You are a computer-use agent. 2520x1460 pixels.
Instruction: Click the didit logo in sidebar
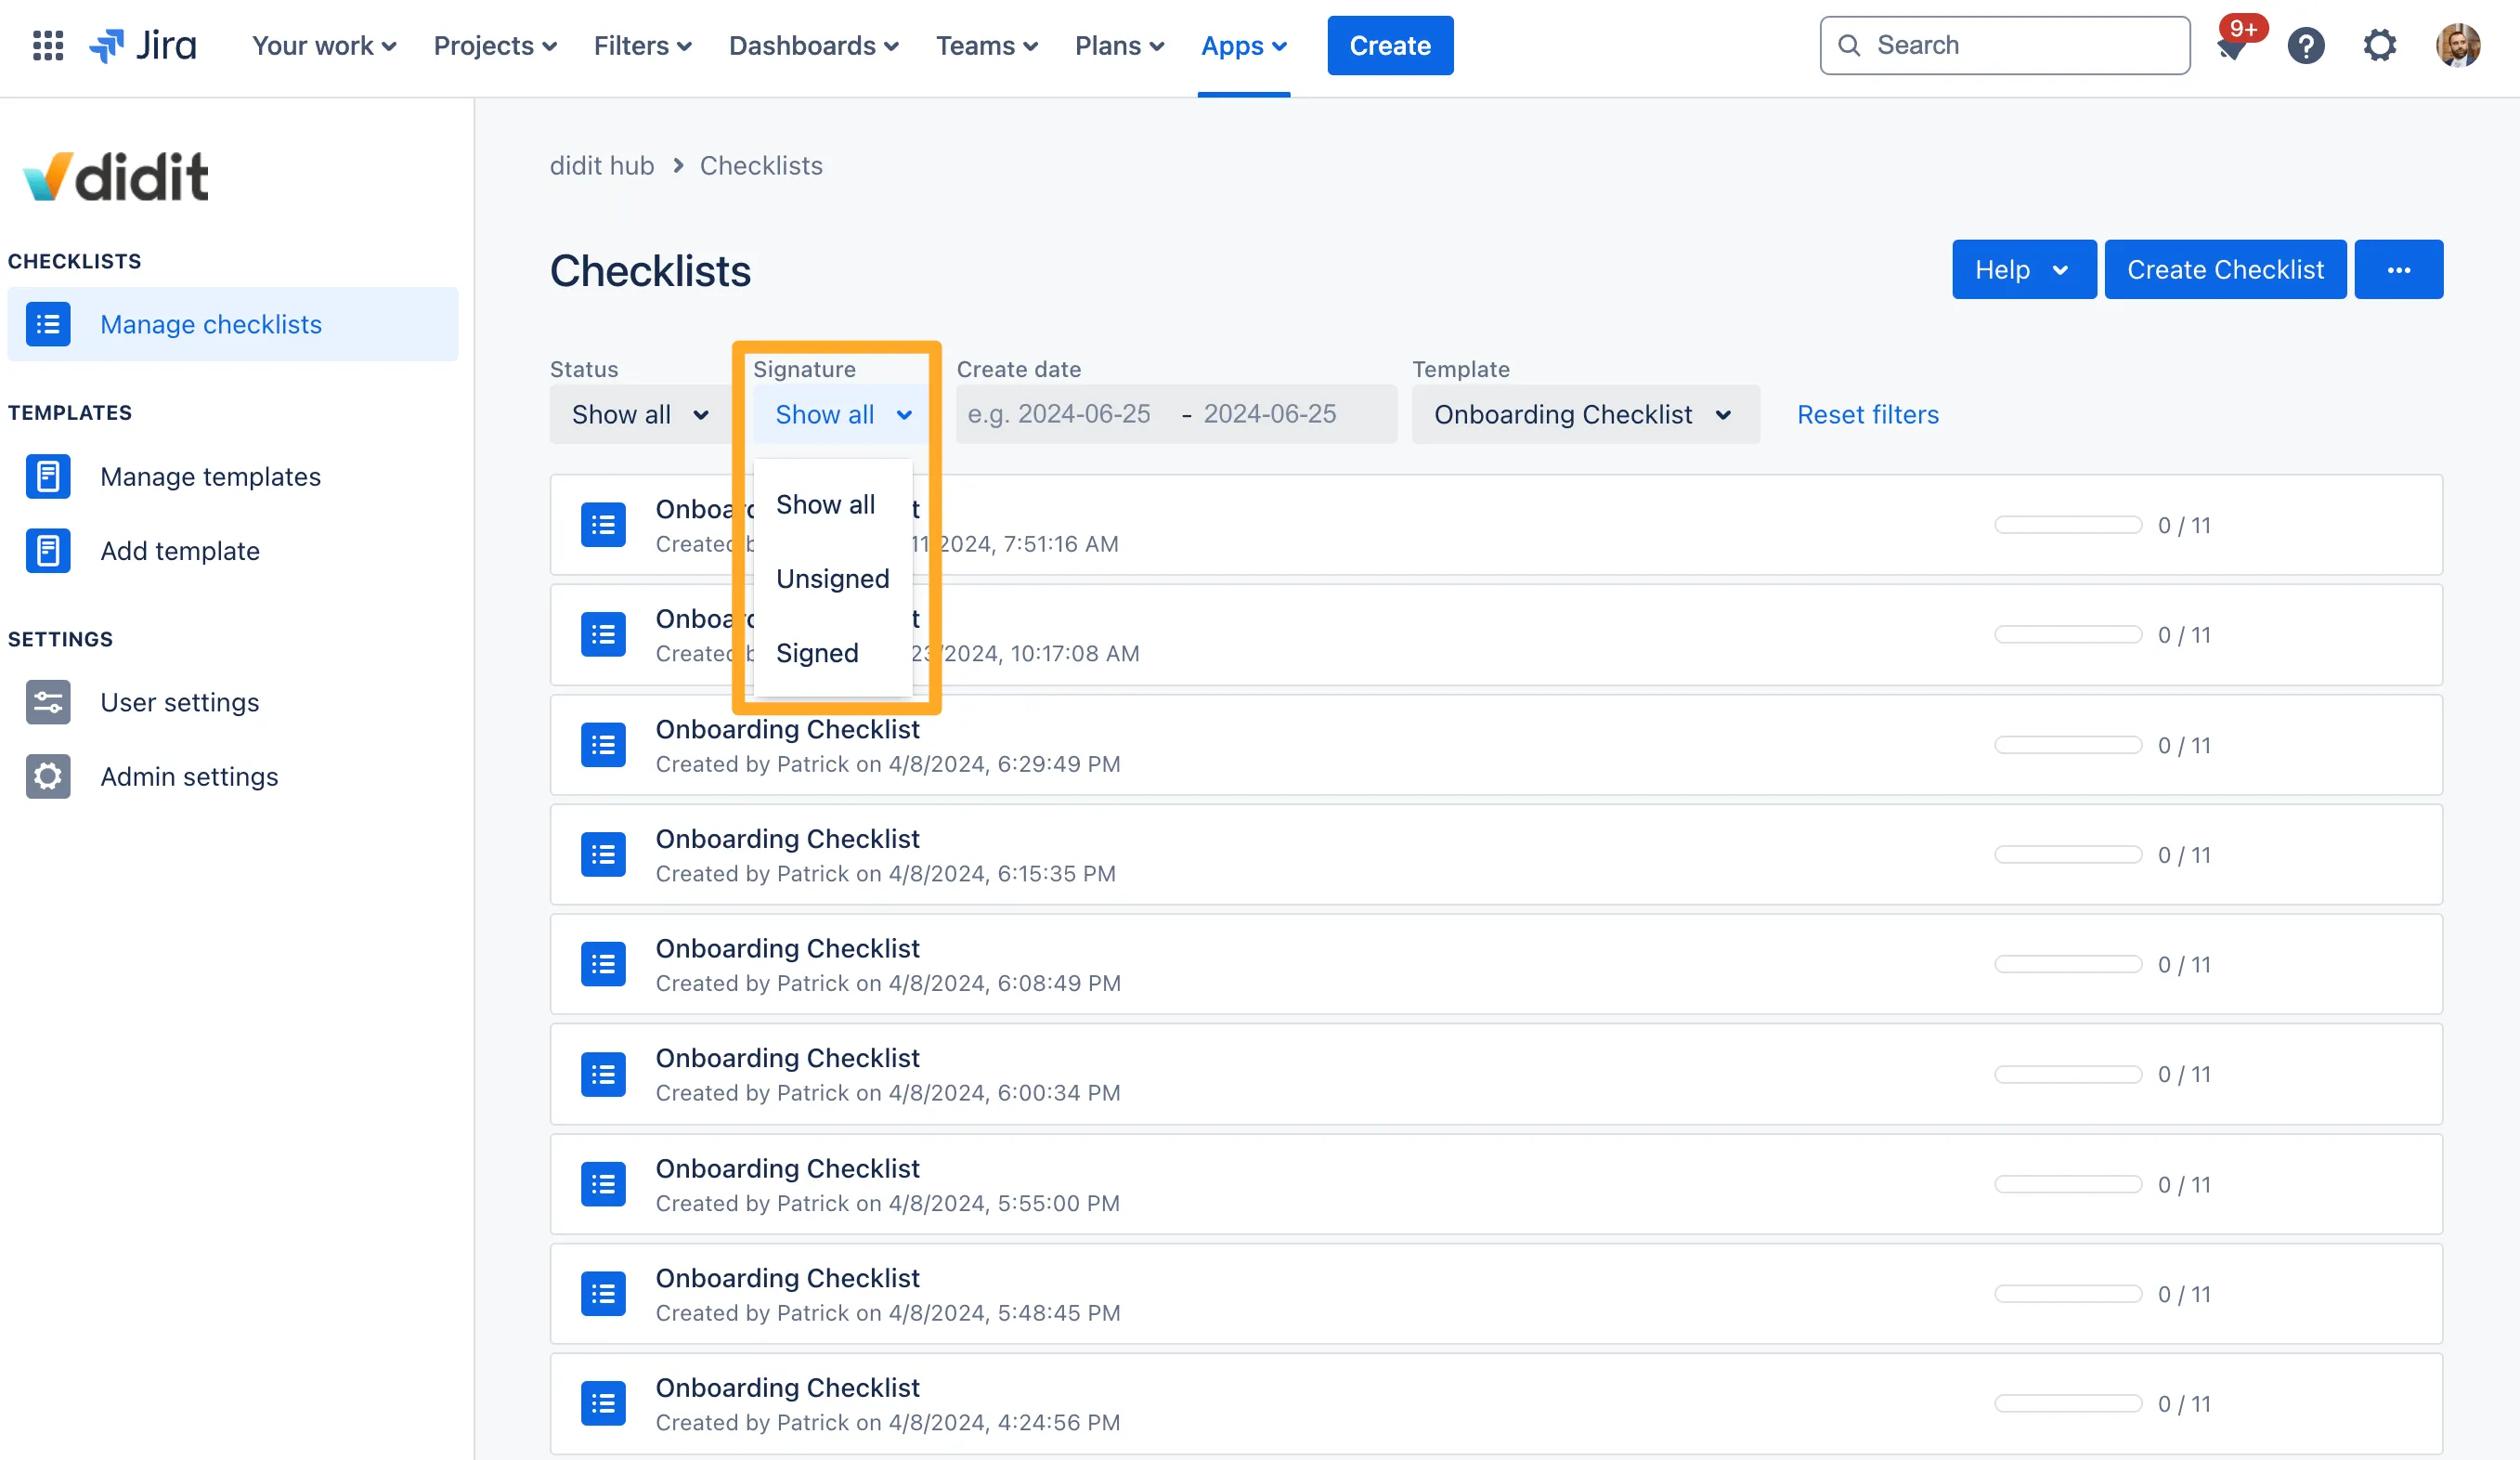click(116, 176)
